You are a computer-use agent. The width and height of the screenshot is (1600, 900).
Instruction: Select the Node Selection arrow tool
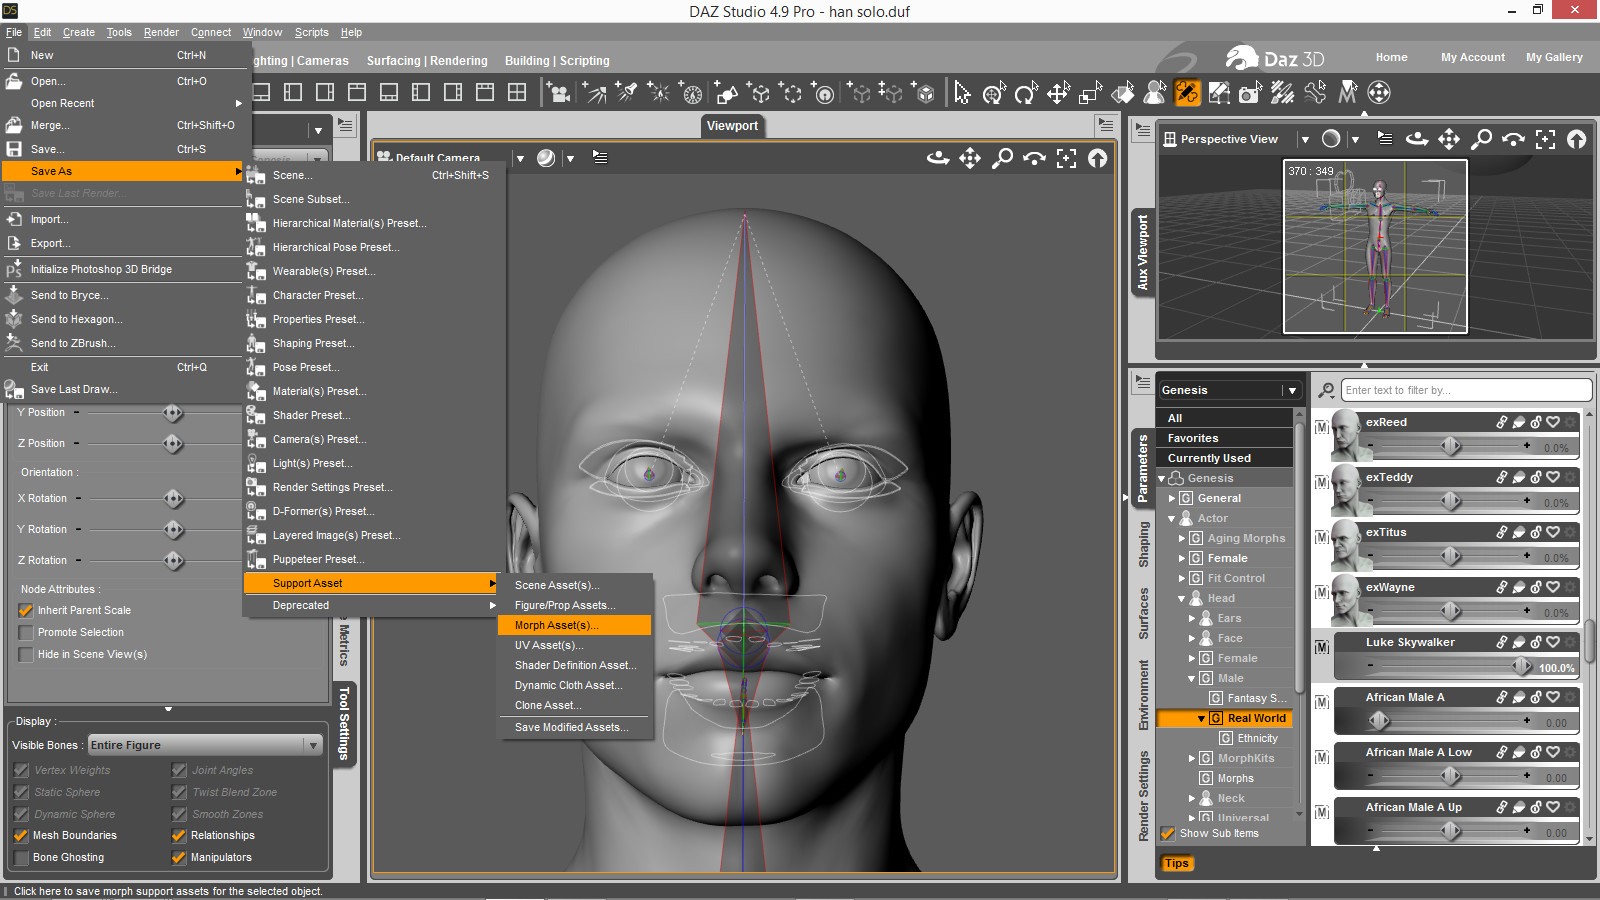(962, 93)
